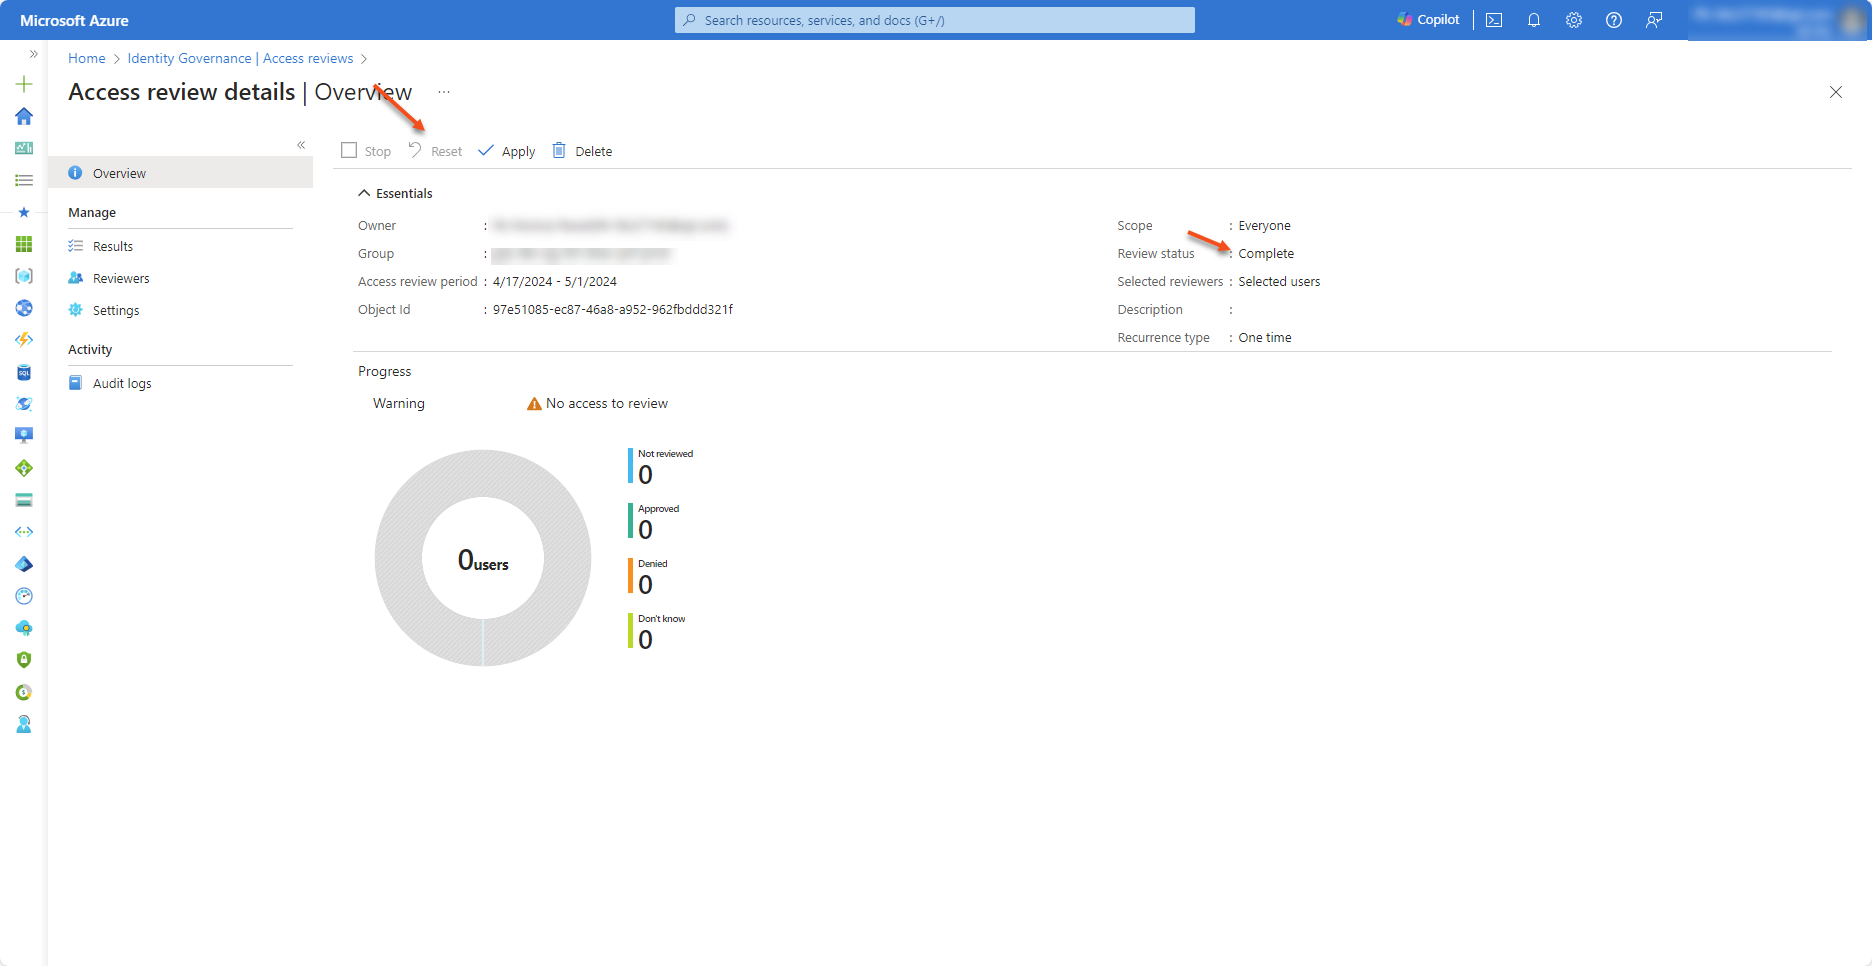Open the Dashboard icon in the sidebar

pos(24,148)
